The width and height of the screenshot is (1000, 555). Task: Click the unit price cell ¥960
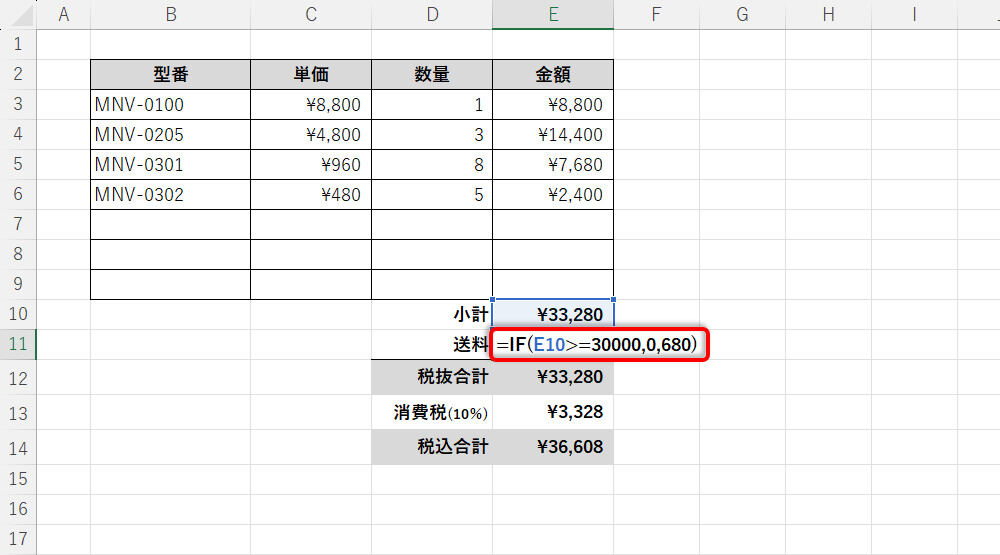click(x=311, y=165)
